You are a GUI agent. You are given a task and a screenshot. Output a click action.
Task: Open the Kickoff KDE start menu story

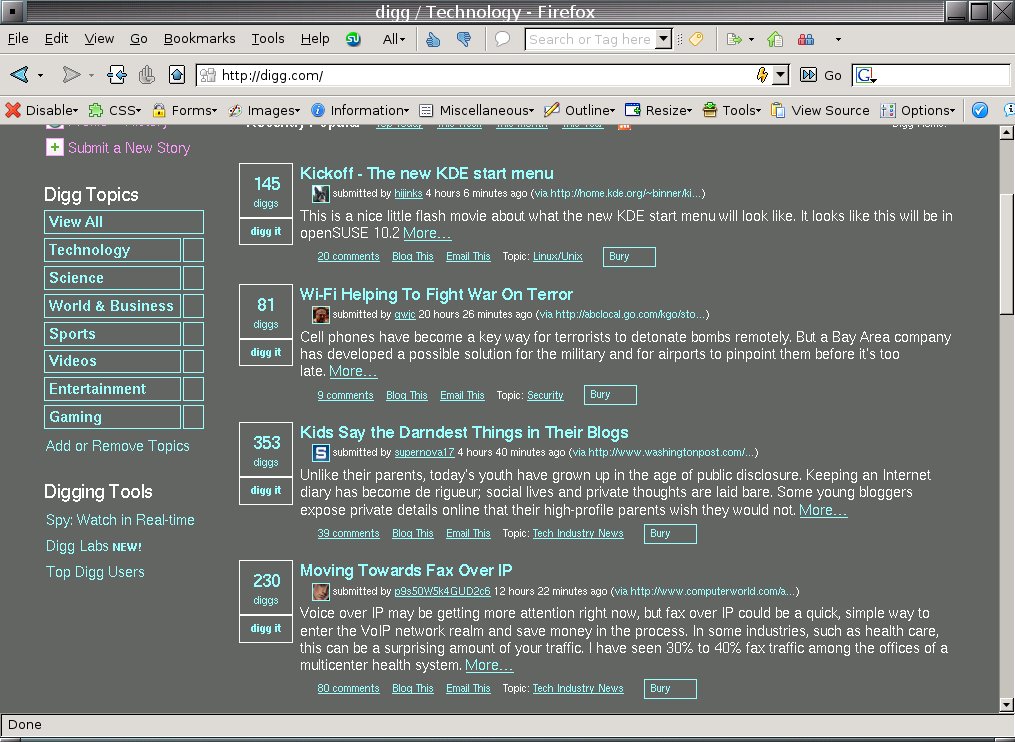(427, 174)
